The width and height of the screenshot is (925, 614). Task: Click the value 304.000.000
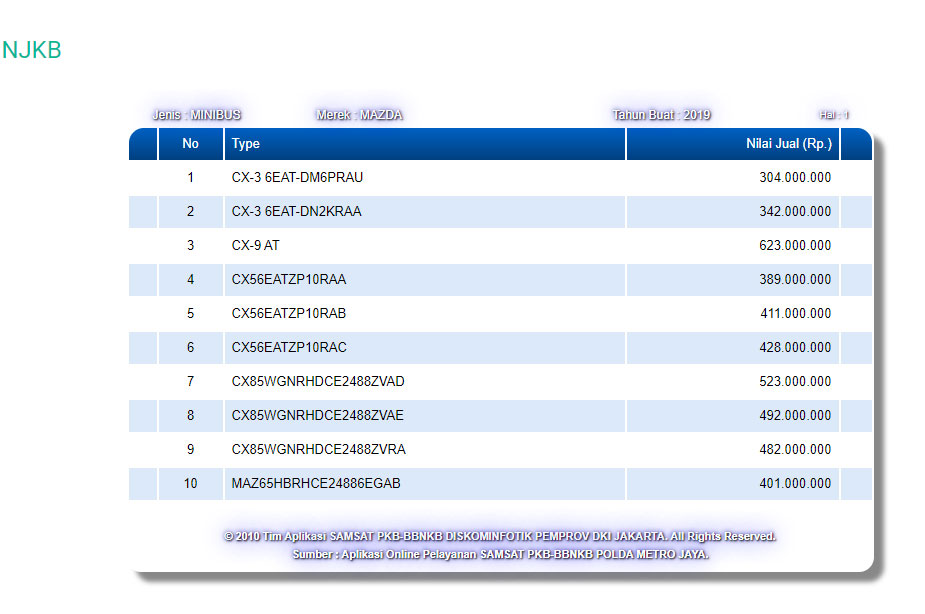tap(795, 178)
